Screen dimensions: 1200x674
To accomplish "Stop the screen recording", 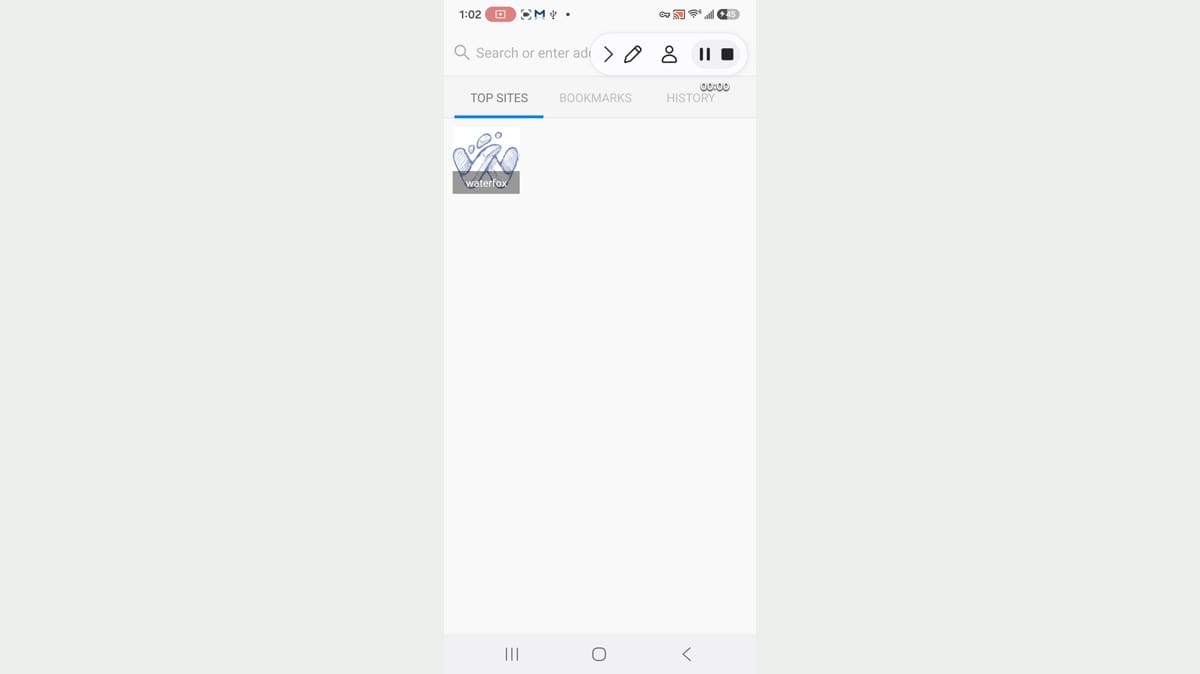I will [x=728, y=54].
